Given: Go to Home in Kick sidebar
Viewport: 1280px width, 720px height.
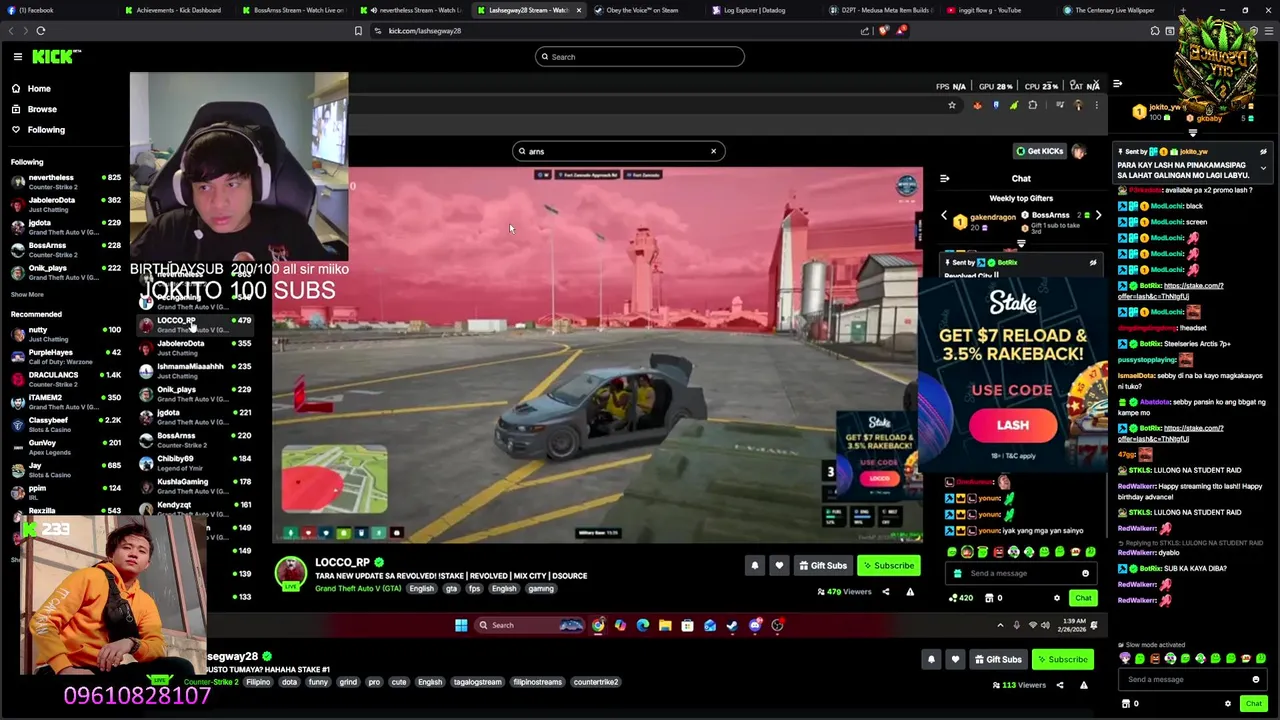Looking at the screenshot, I should 39,89.
